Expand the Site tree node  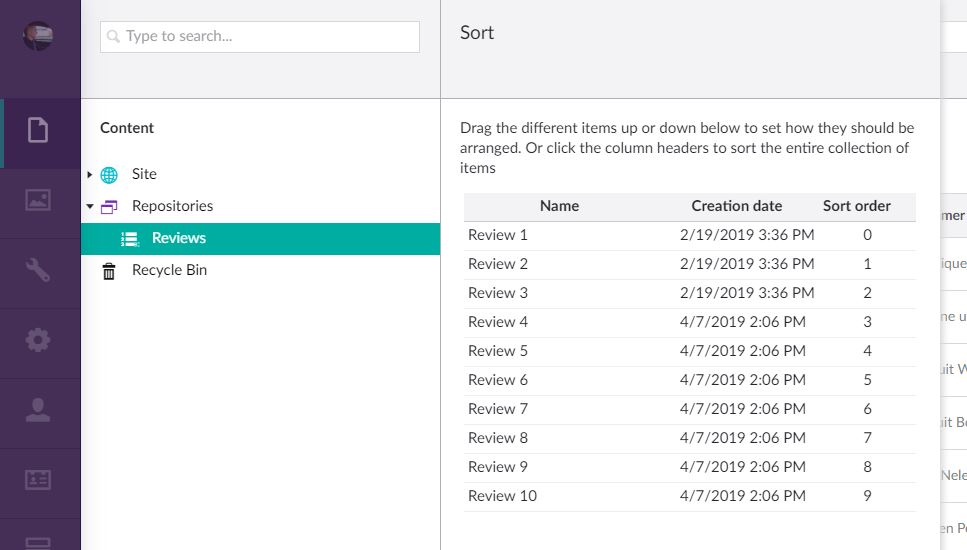pyautogui.click(x=89, y=174)
